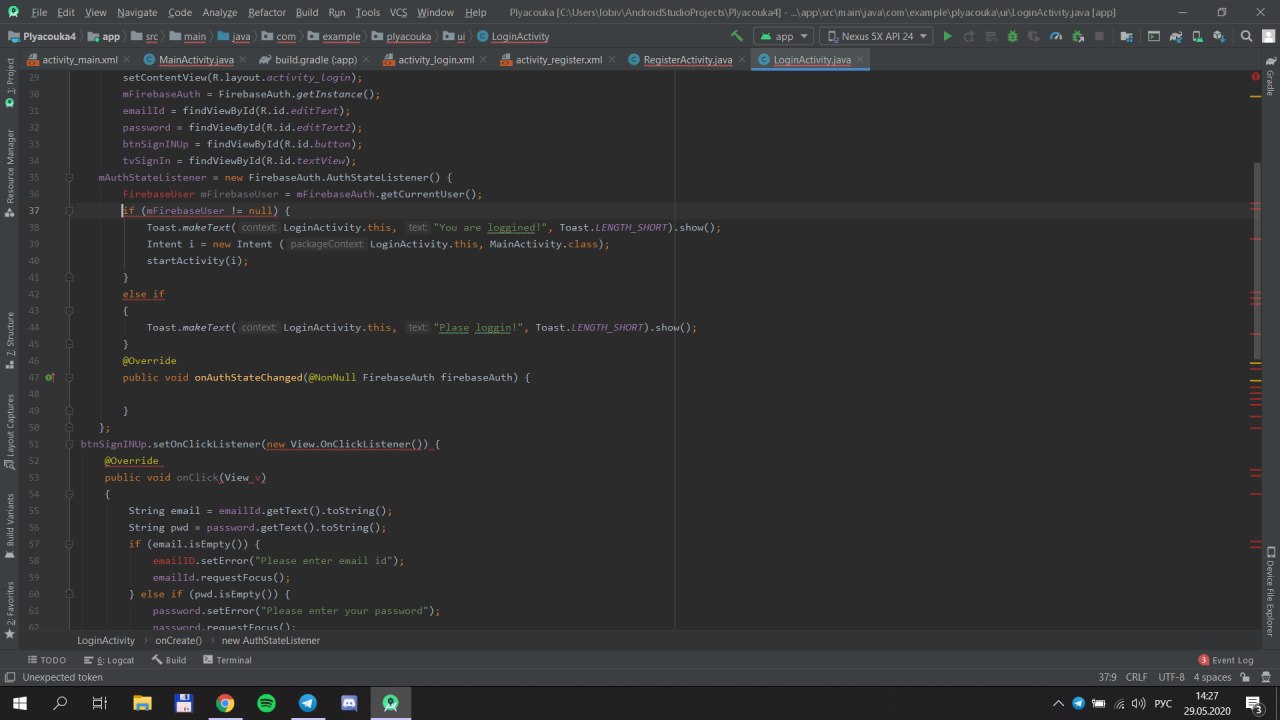Run the app with the green play icon
The height and width of the screenshot is (720, 1280).
point(948,36)
